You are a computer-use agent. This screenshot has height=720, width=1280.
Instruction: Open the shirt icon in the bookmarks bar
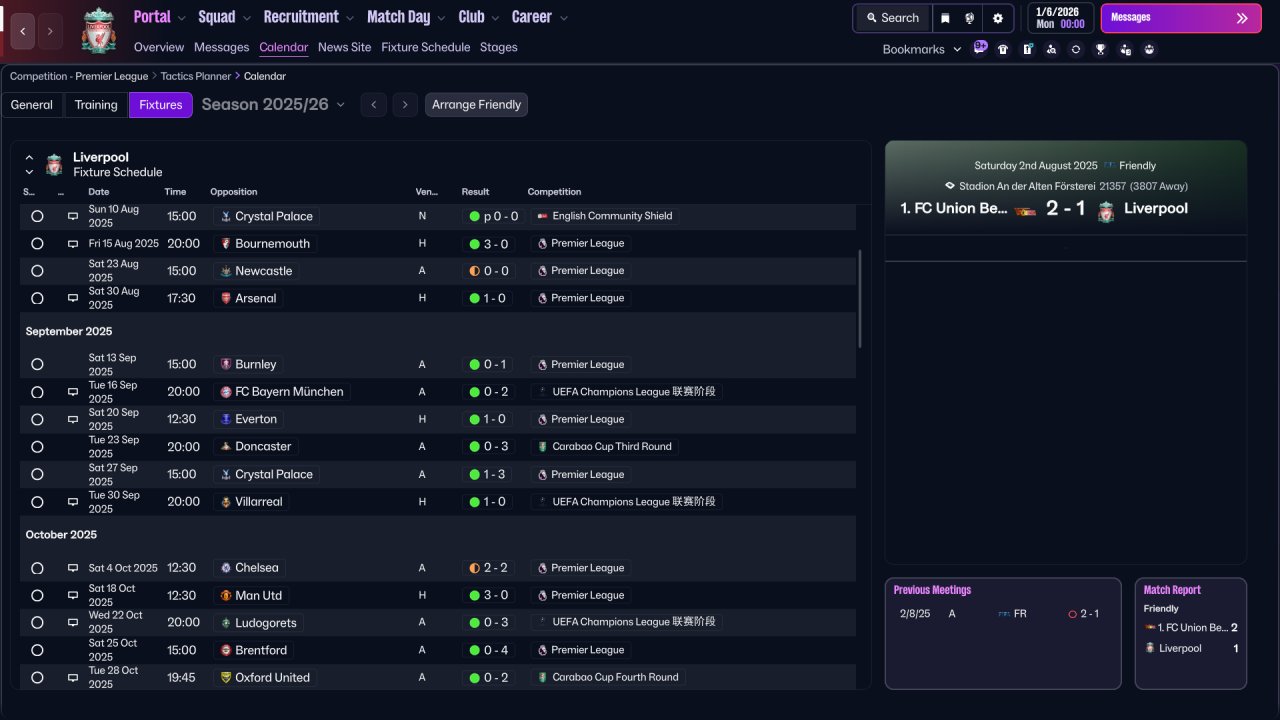[1003, 49]
